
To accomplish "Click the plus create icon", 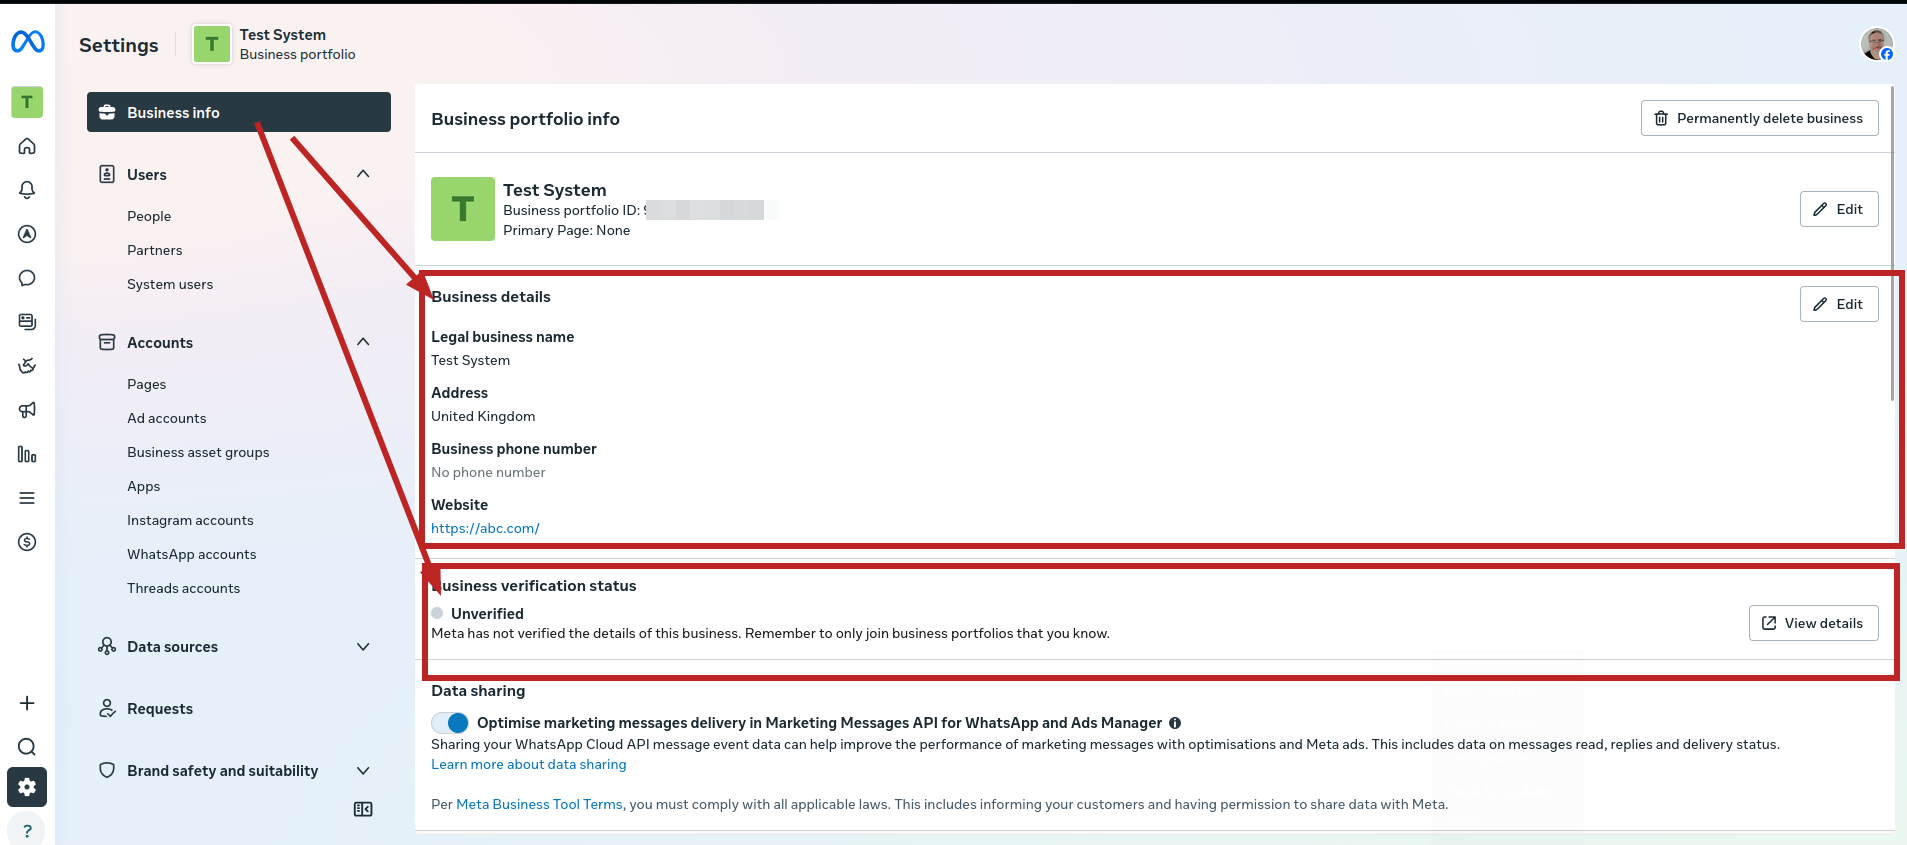I will (x=27, y=703).
